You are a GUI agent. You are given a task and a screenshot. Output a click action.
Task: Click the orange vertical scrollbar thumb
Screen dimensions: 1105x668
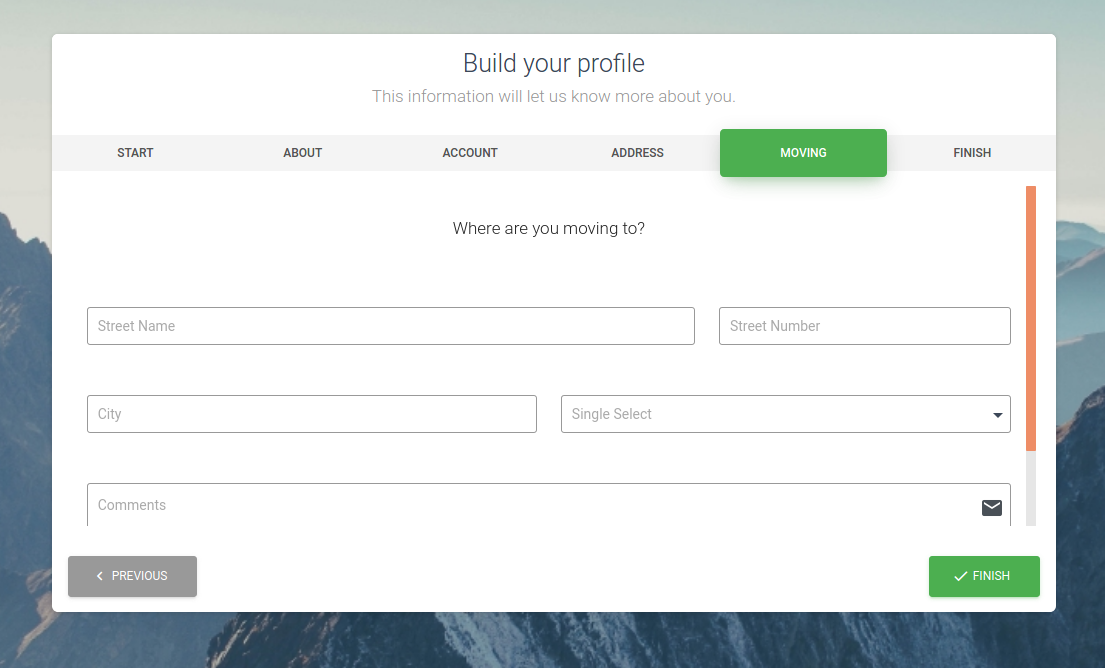(x=1031, y=318)
